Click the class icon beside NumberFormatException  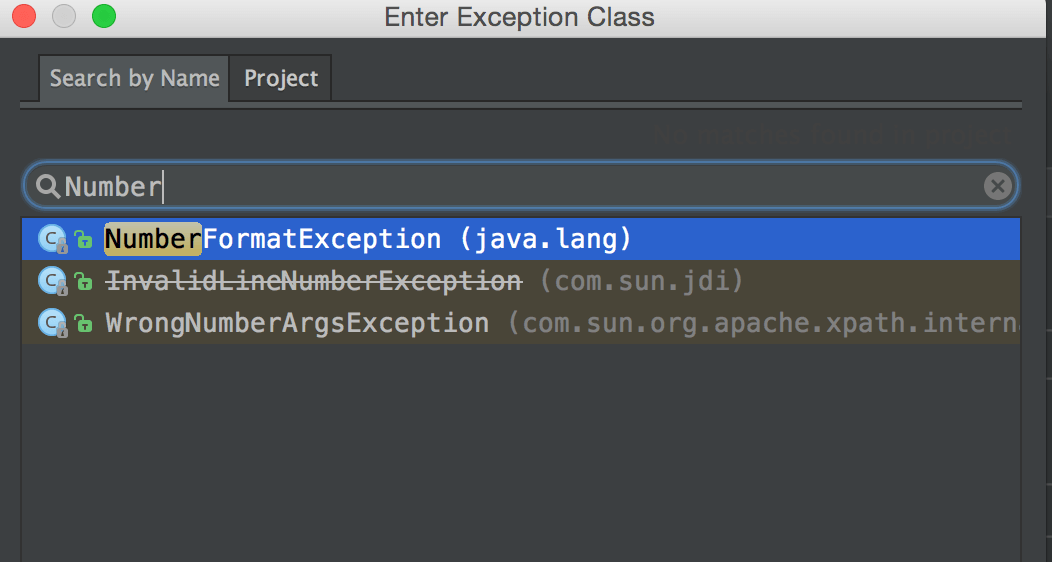(51, 240)
